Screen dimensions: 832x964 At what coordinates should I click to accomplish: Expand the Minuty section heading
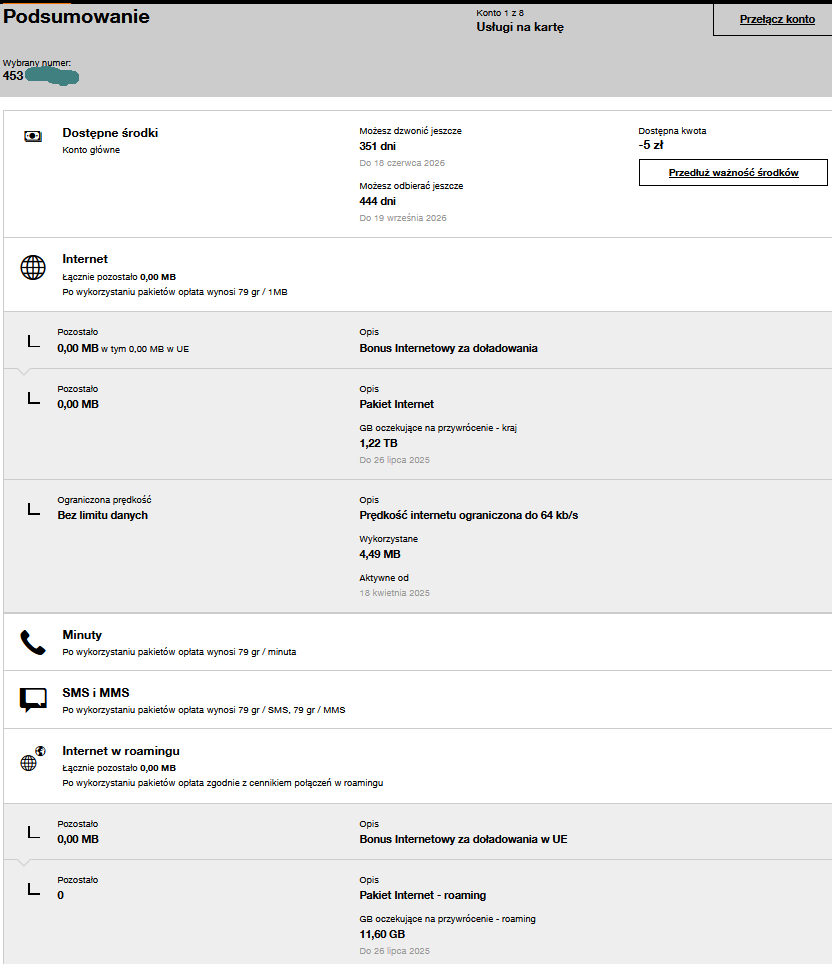pos(82,635)
